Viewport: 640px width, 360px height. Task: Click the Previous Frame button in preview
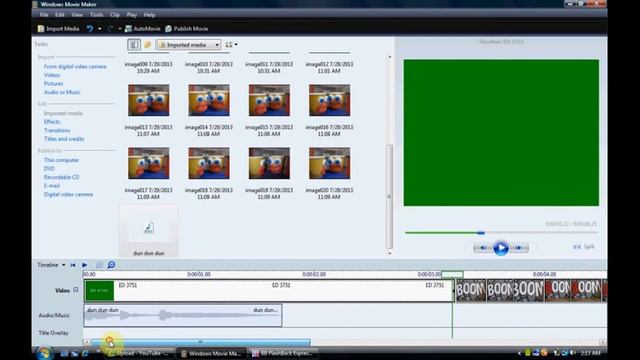click(483, 247)
